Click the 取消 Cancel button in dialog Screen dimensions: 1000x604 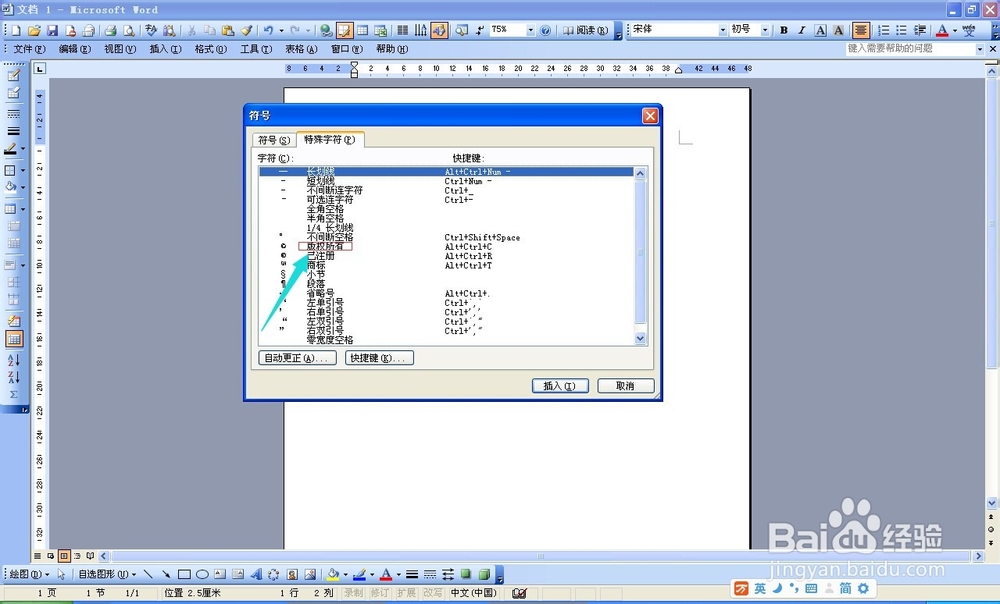(626, 386)
